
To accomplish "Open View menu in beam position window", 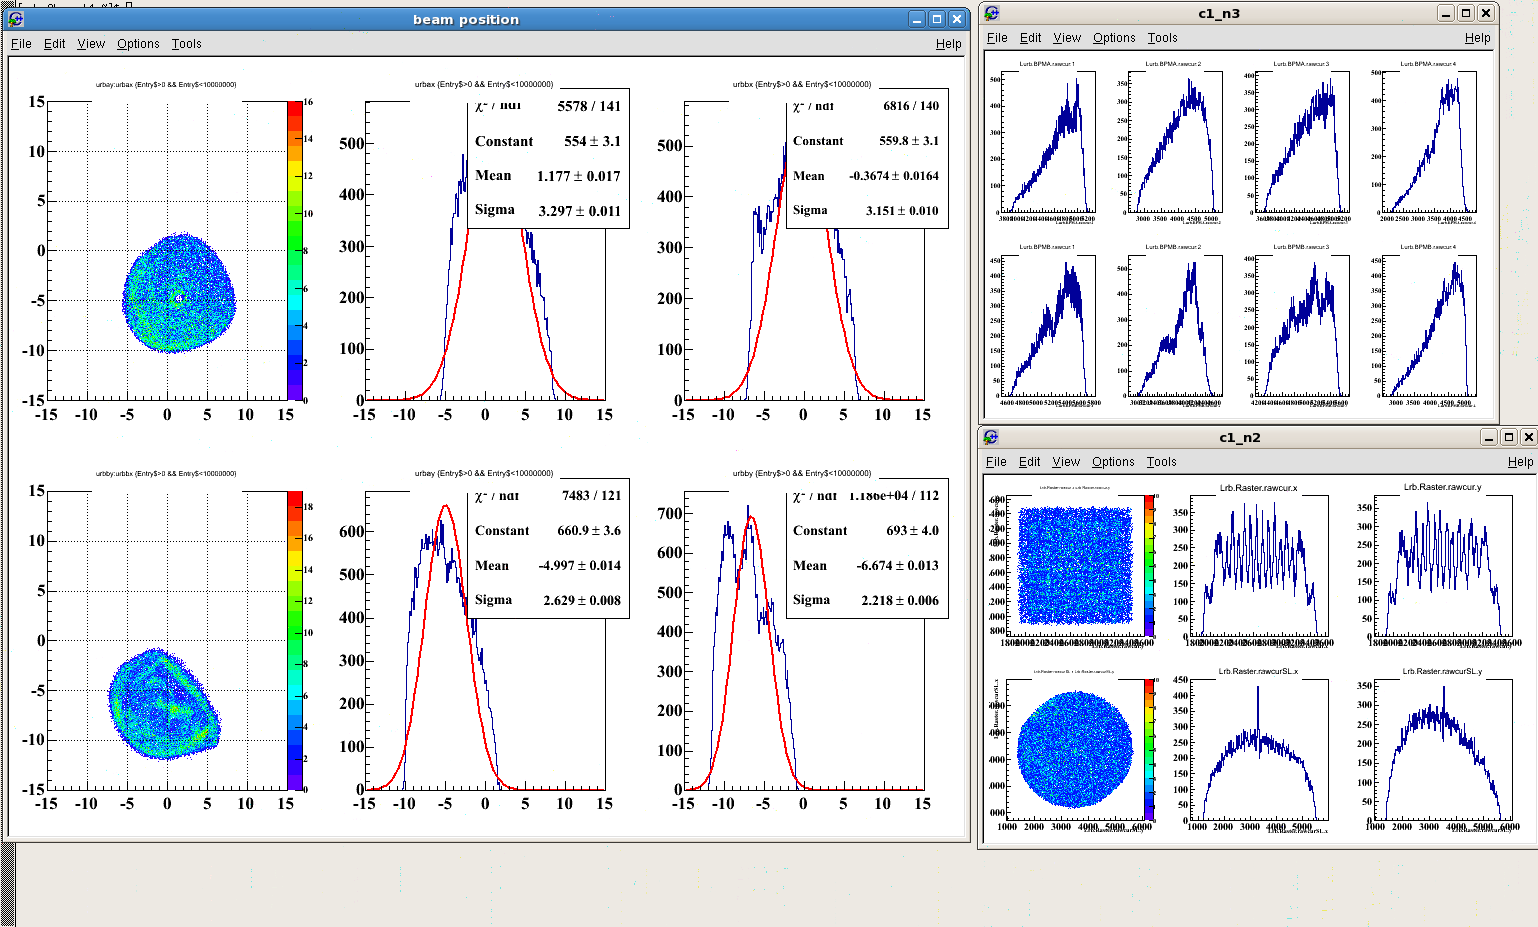I will (x=91, y=44).
